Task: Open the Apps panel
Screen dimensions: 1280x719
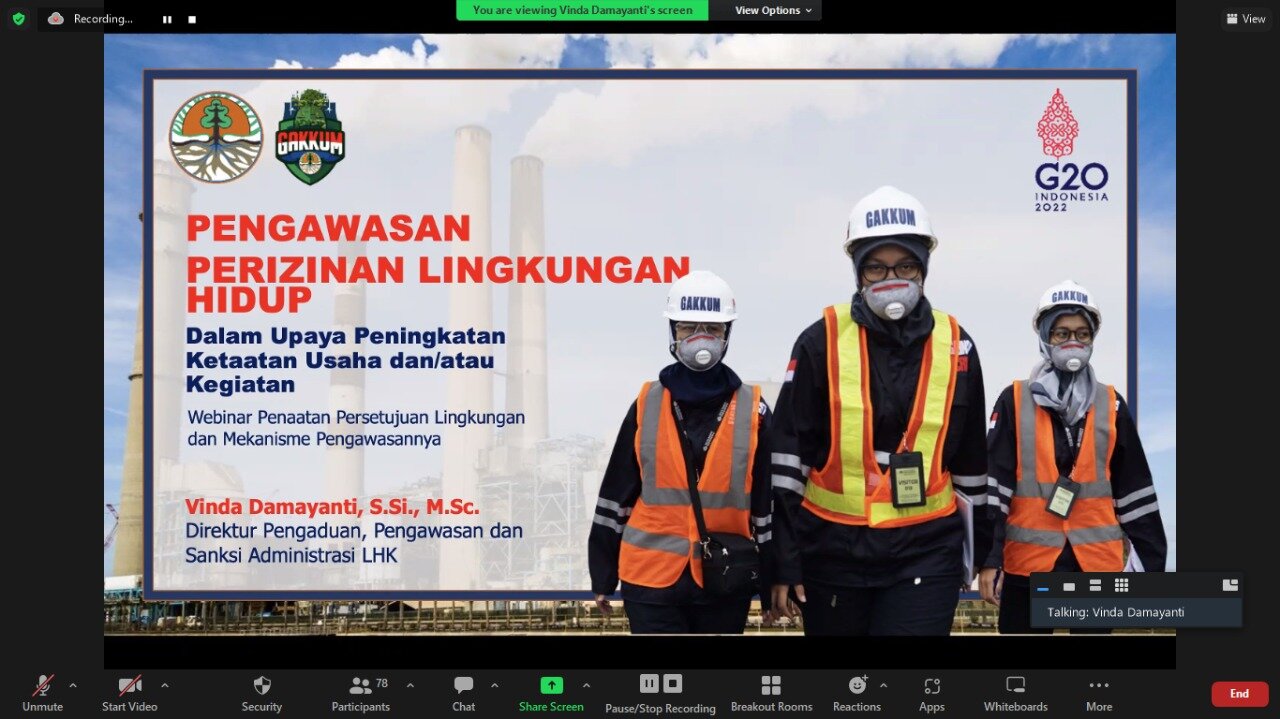Action: click(x=932, y=693)
